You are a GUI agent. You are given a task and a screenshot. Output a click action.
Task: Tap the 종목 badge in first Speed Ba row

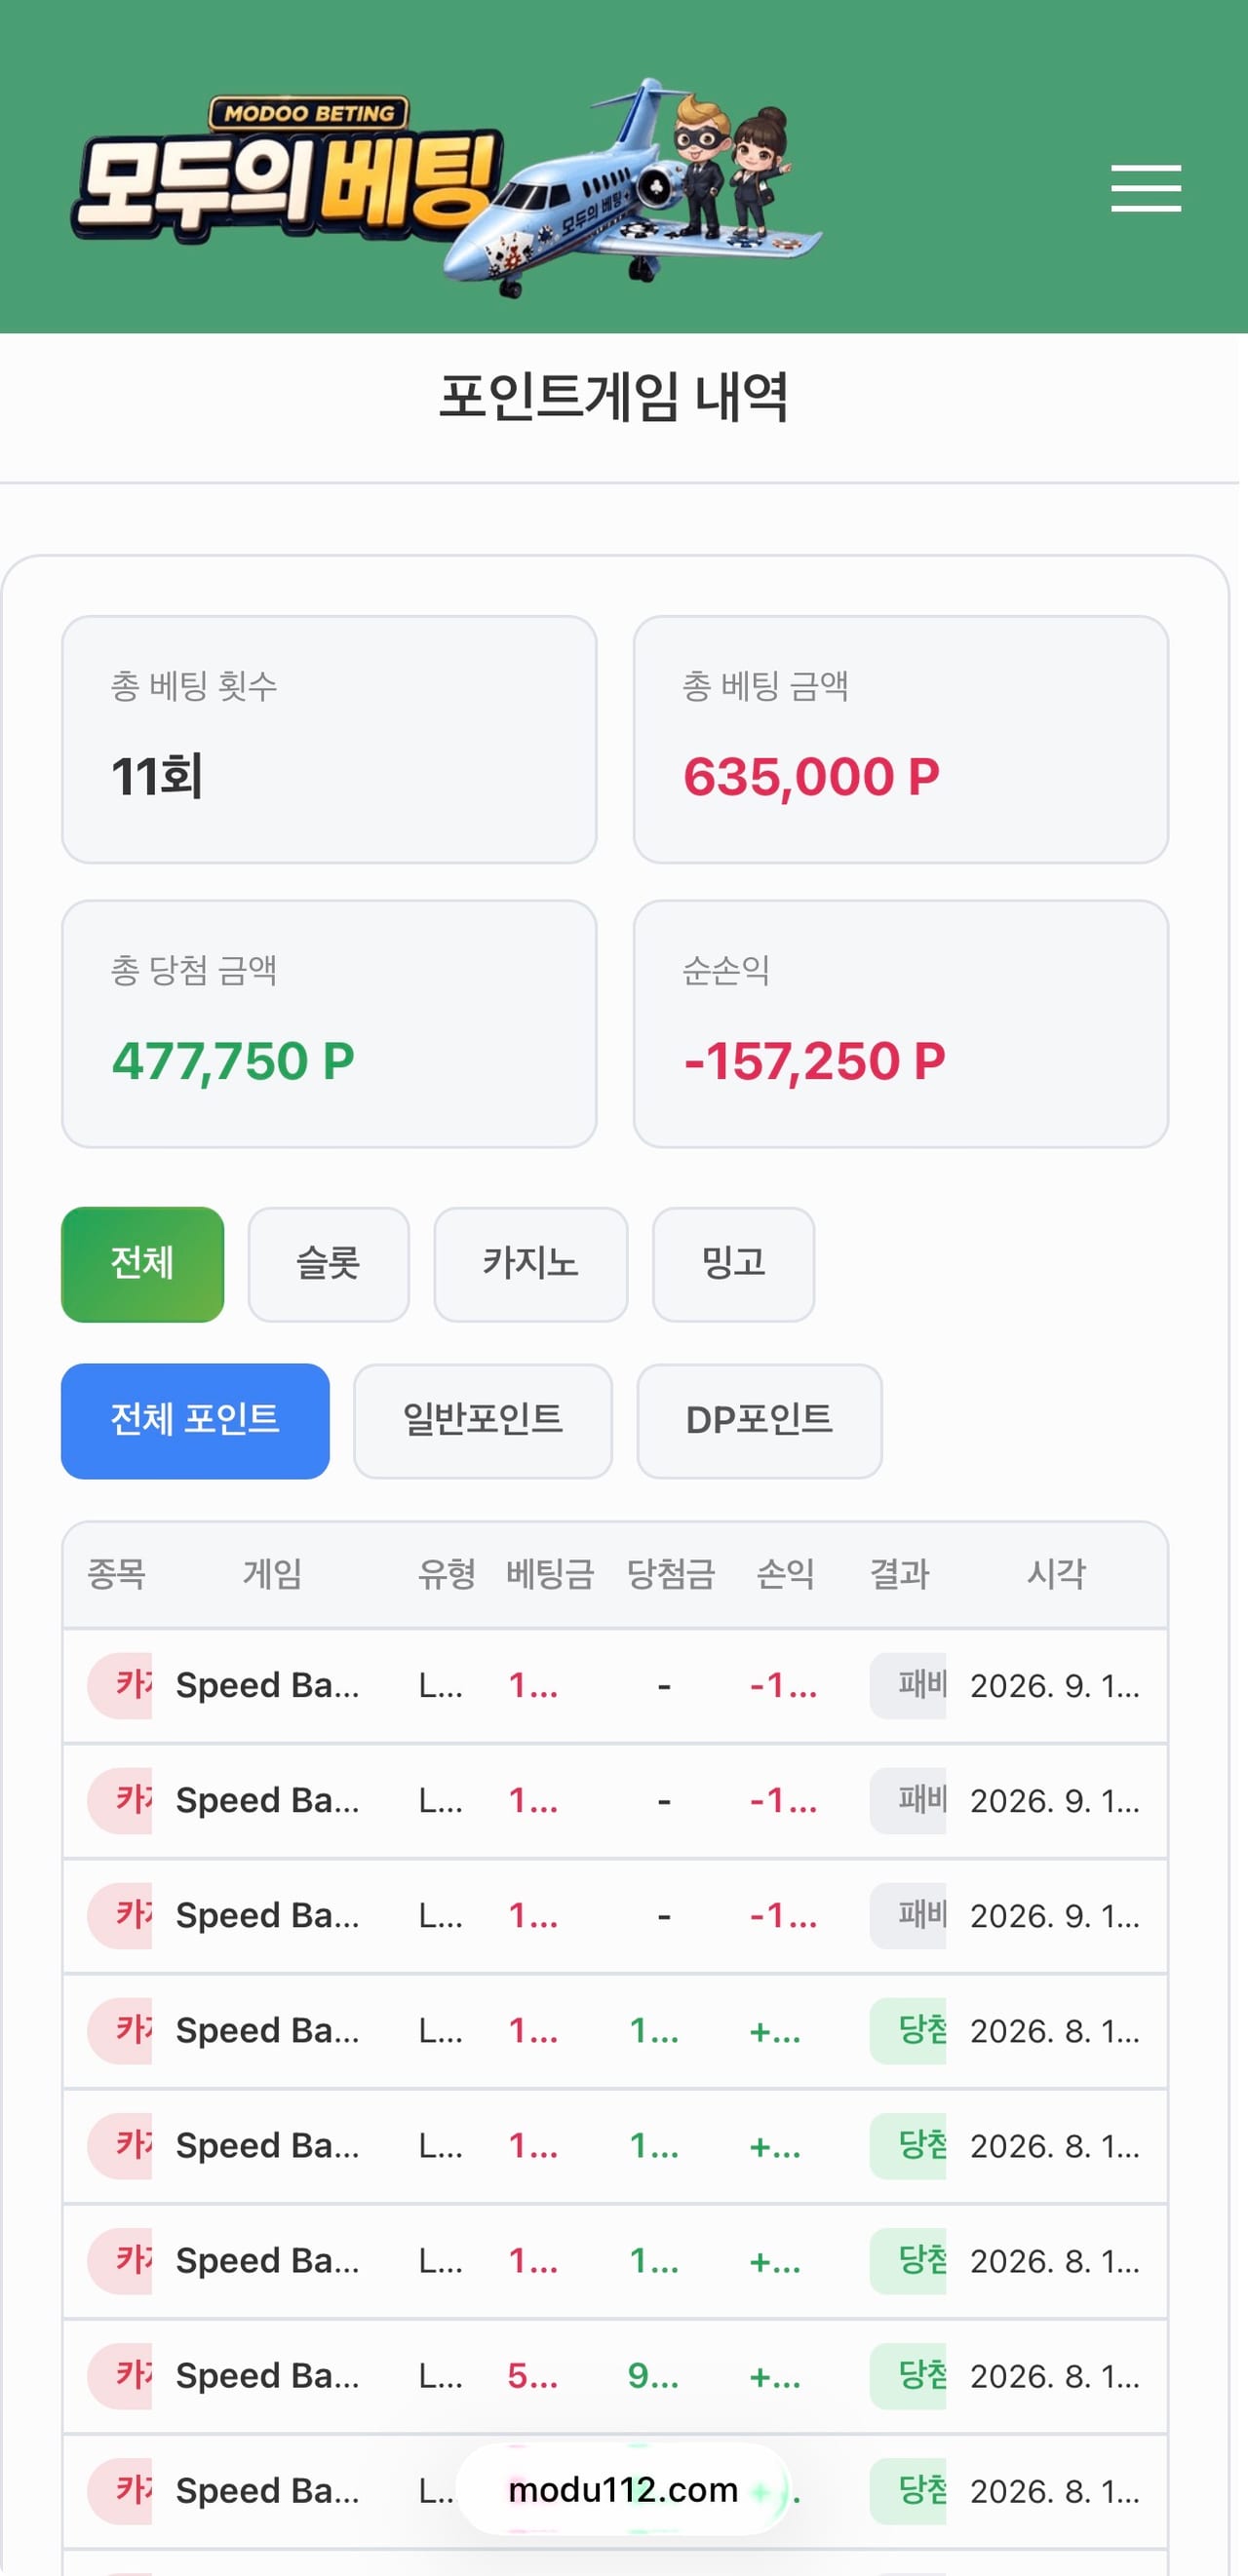[x=120, y=1686]
